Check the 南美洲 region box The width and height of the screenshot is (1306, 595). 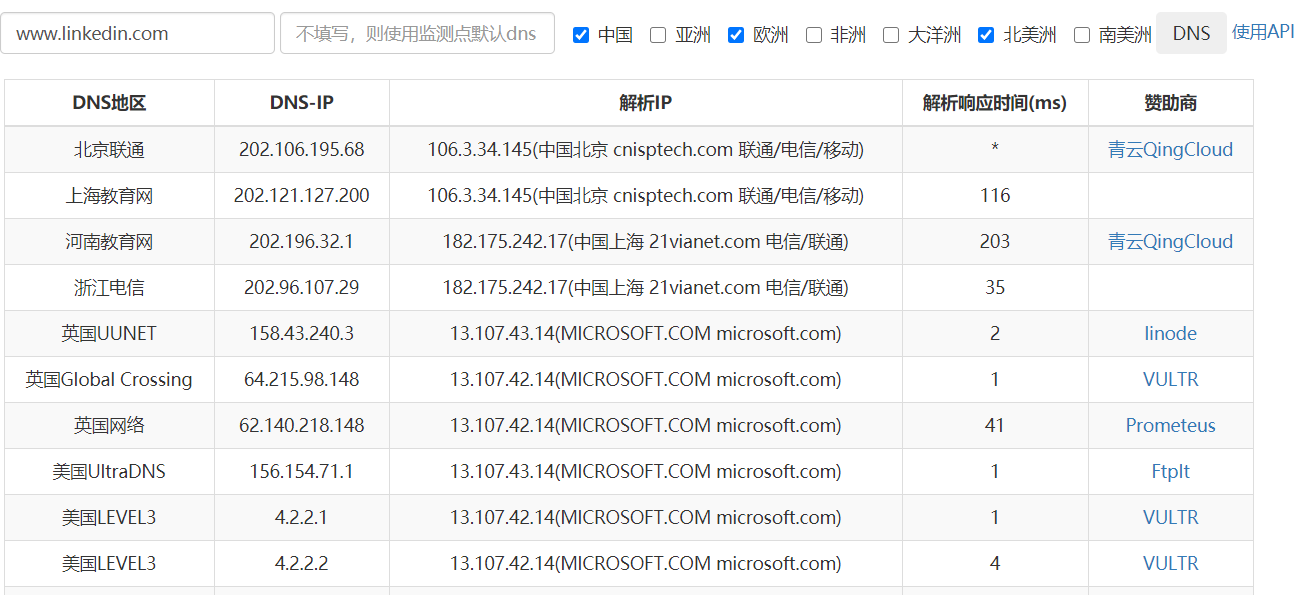coord(1082,35)
